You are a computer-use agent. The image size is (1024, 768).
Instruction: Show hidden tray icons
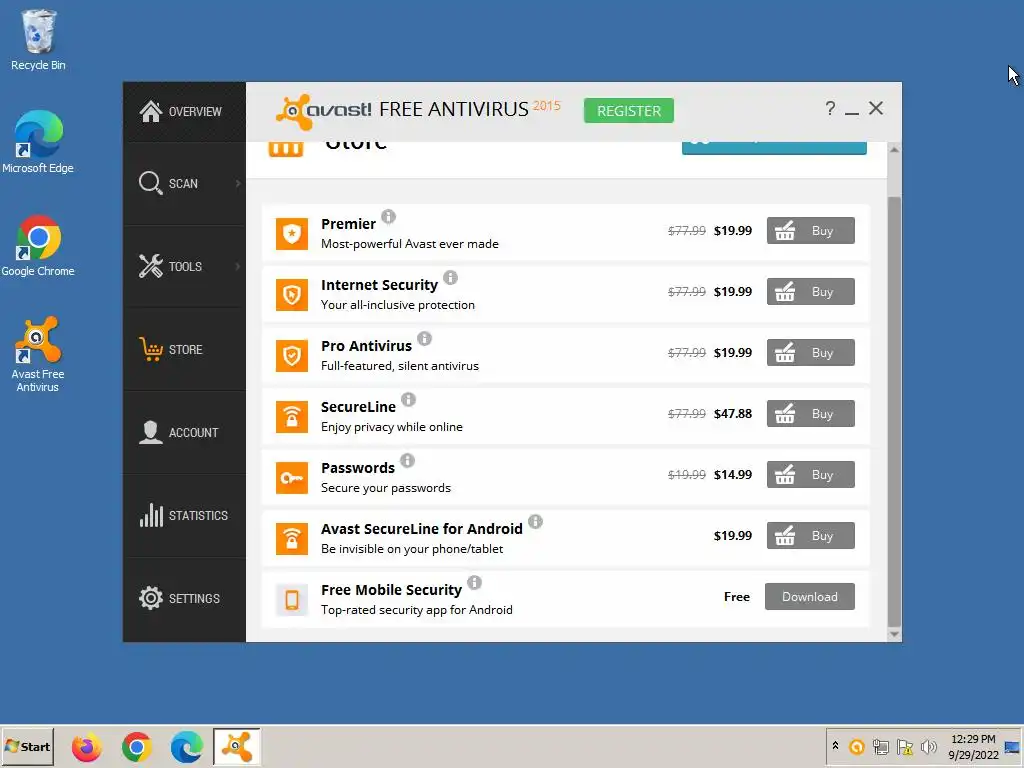[835, 746]
